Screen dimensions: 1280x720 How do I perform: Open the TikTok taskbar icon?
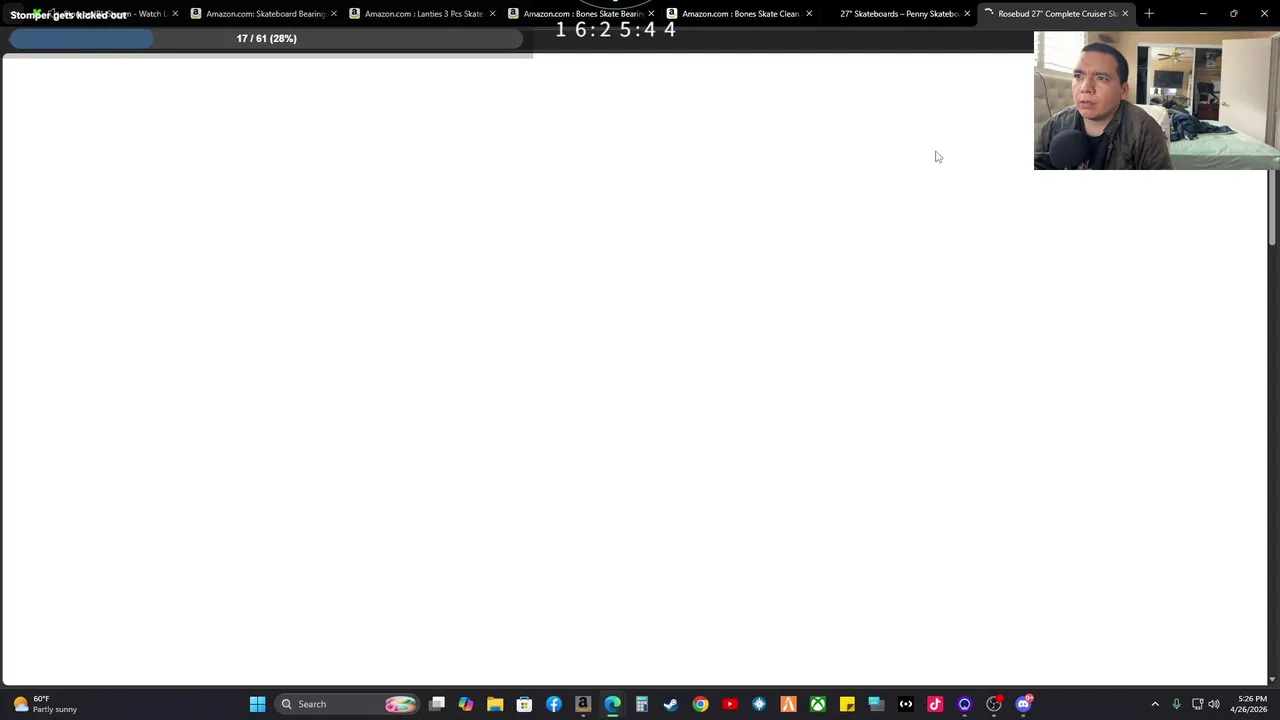tap(935, 704)
